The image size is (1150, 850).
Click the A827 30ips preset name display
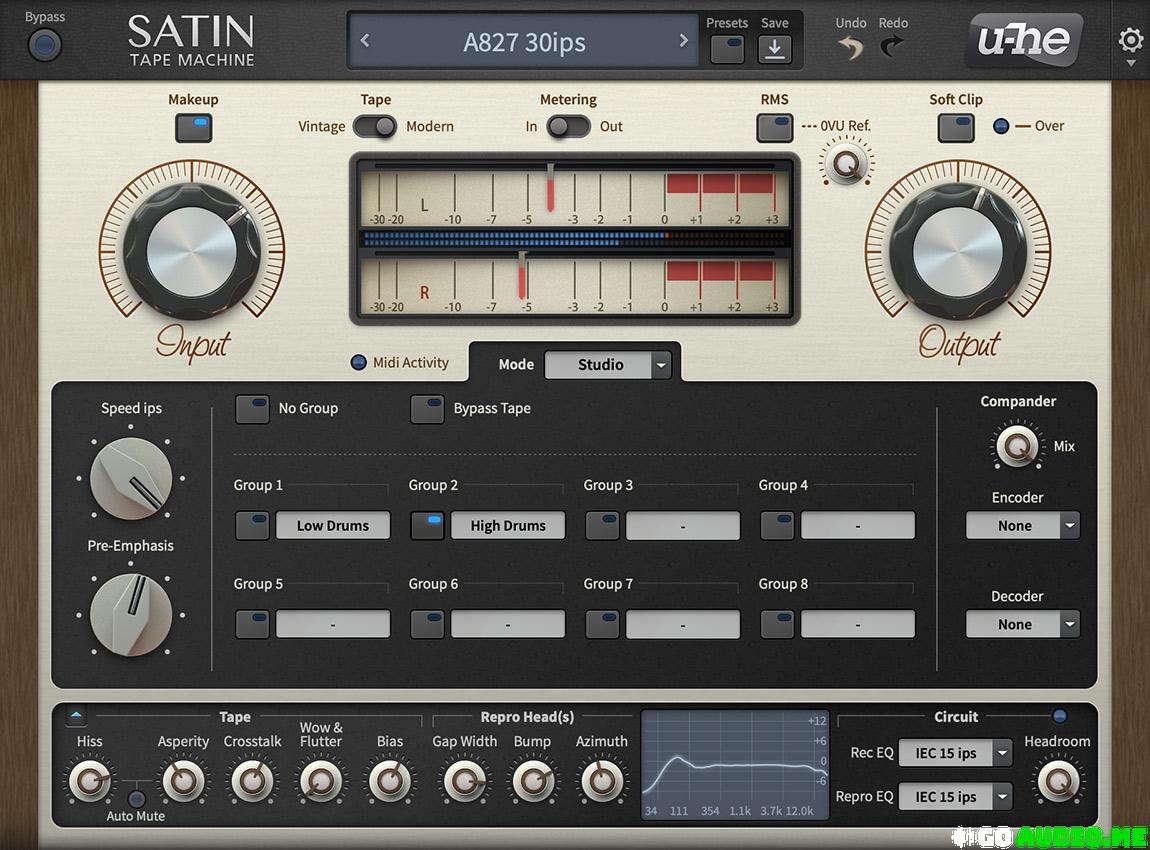pyautogui.click(x=524, y=42)
